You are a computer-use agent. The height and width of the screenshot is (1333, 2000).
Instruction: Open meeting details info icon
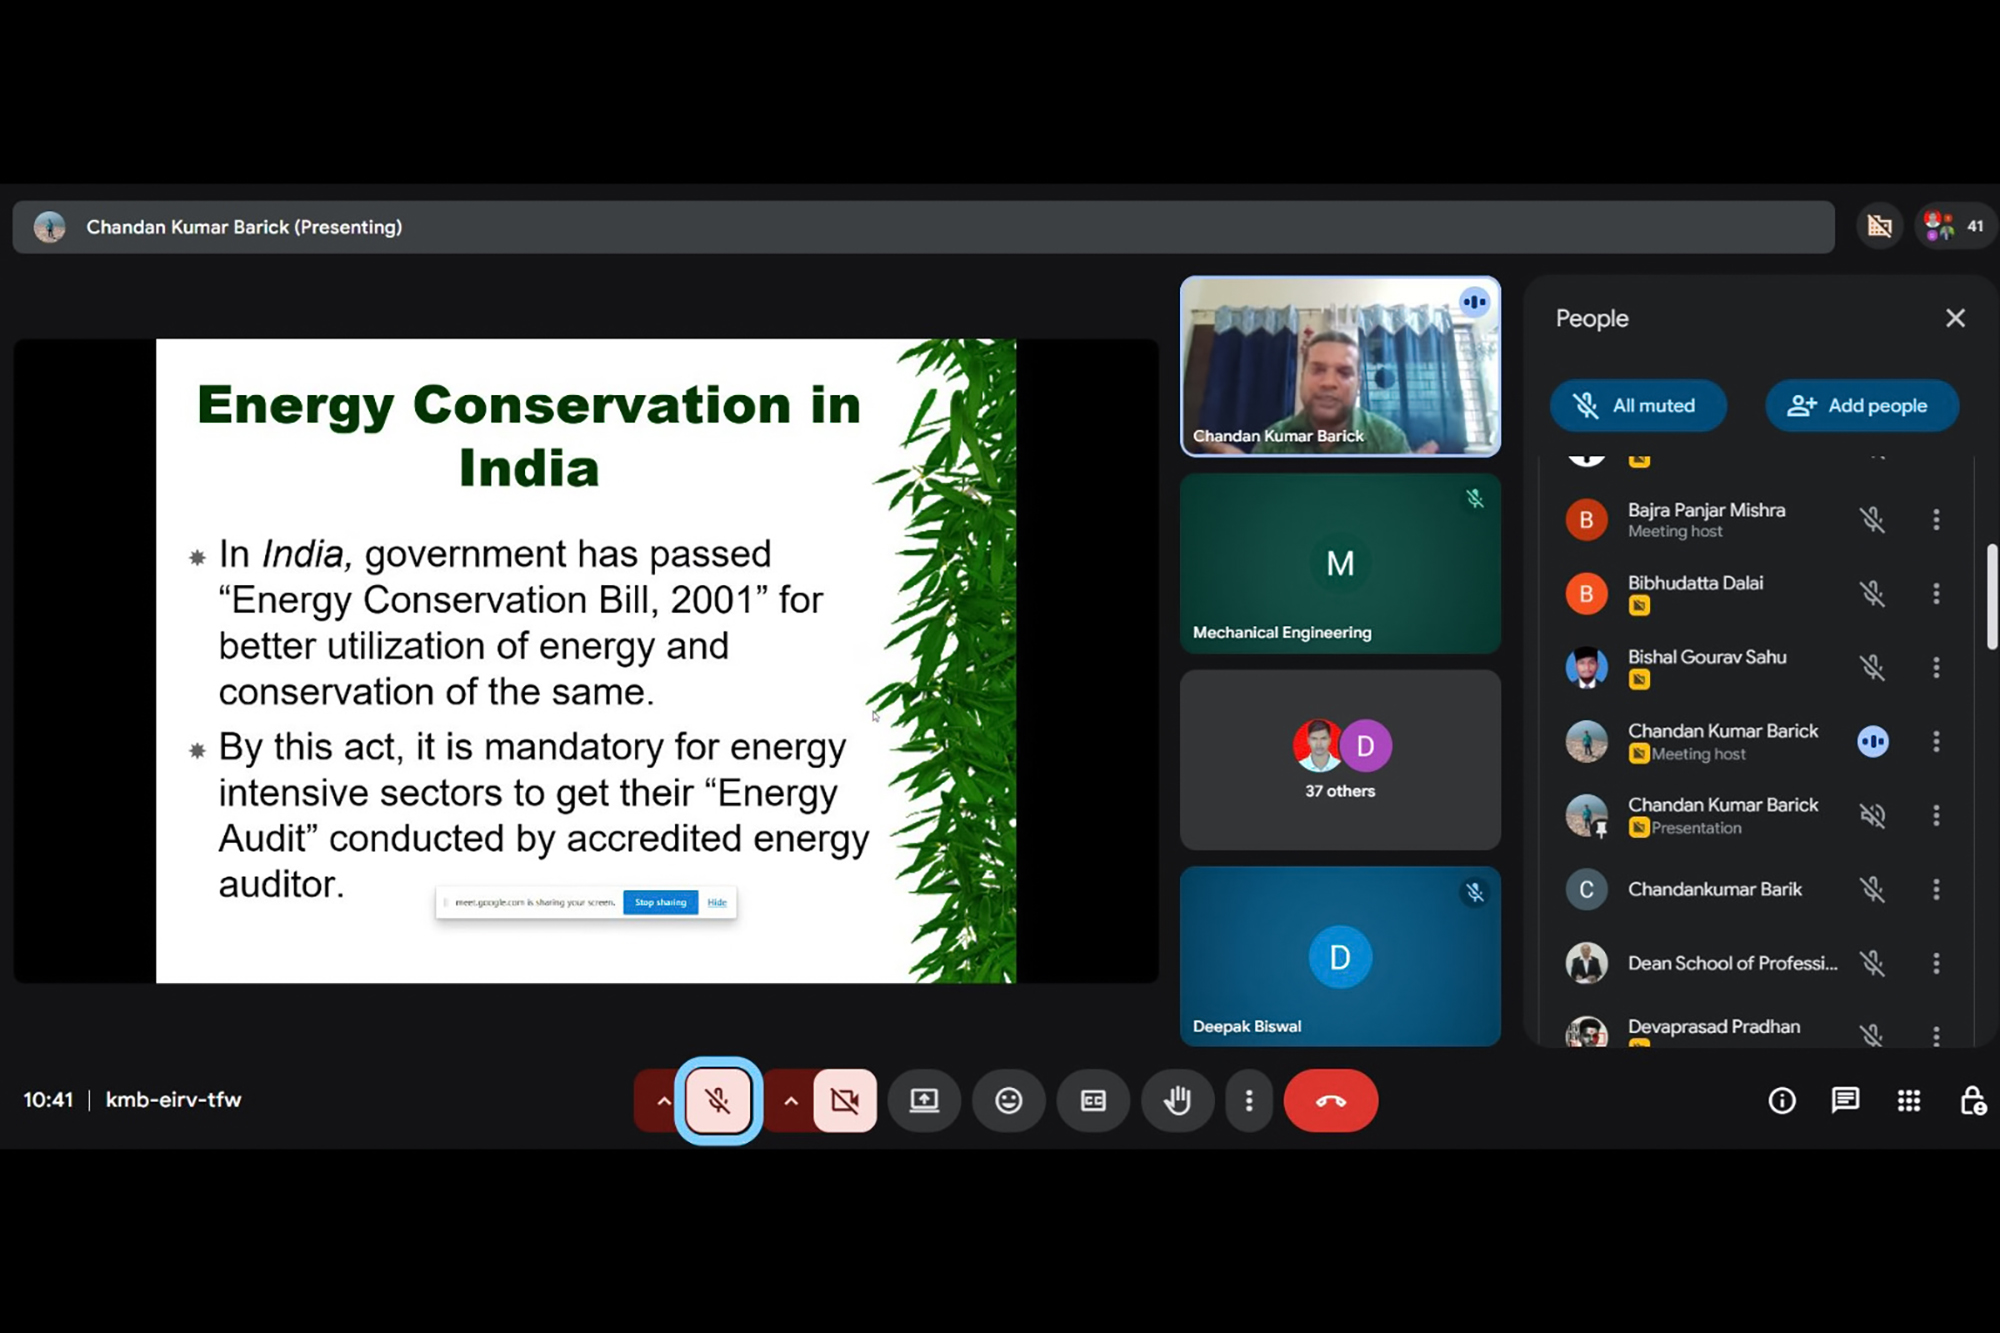click(1781, 1101)
